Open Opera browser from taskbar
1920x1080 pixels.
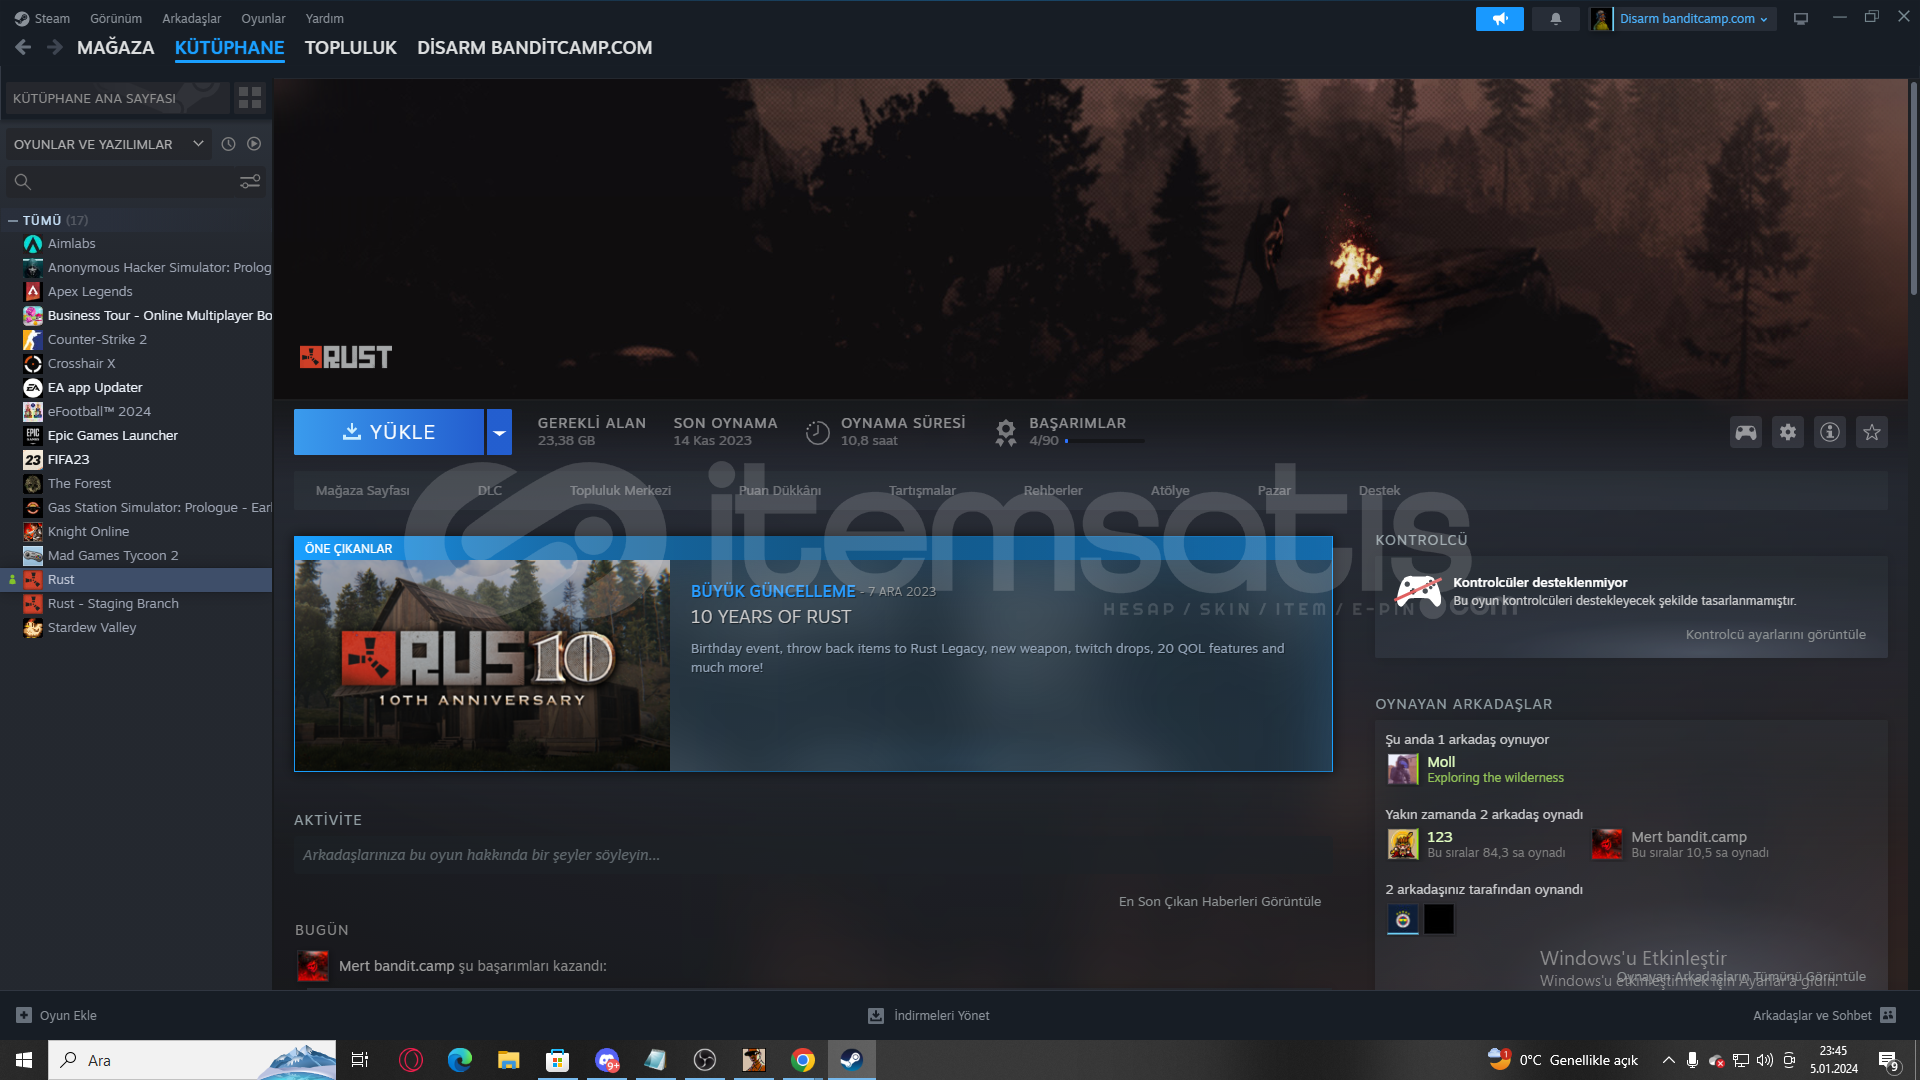click(410, 1060)
